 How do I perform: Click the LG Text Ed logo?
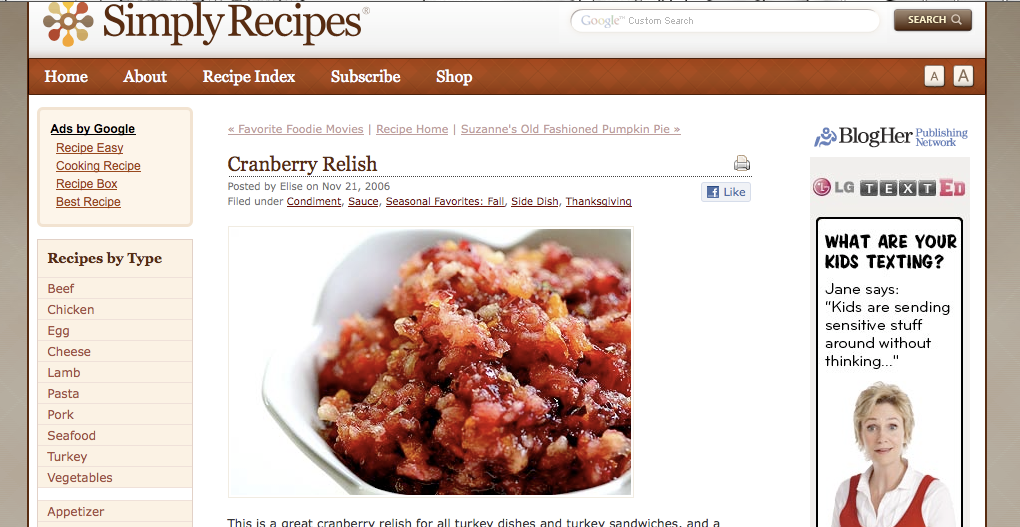coord(889,187)
